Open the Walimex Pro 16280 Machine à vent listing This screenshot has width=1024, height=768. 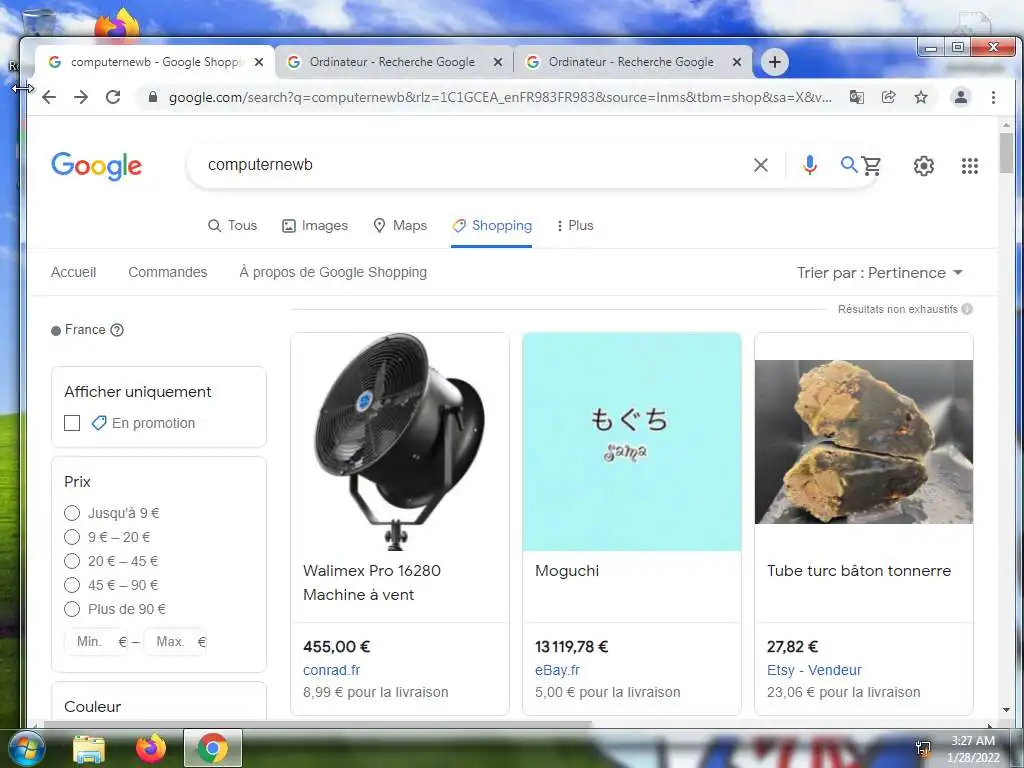point(372,583)
